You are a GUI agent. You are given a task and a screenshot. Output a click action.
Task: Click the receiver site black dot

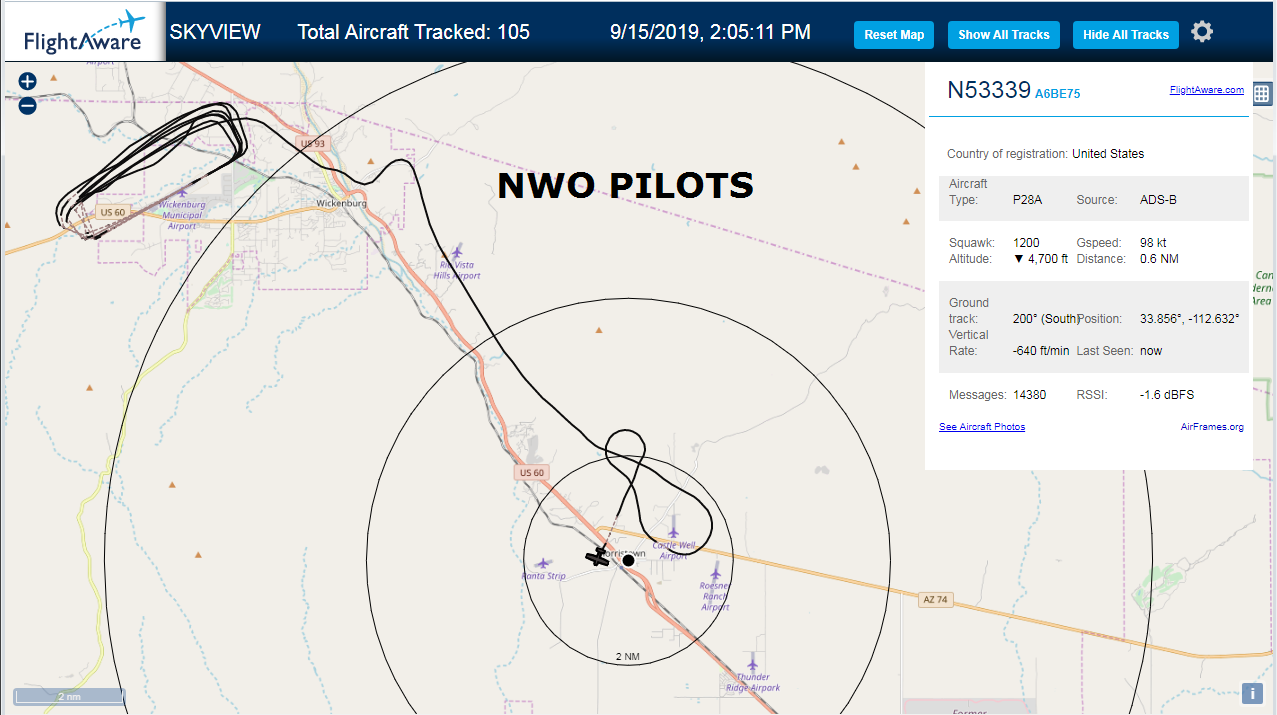point(628,561)
